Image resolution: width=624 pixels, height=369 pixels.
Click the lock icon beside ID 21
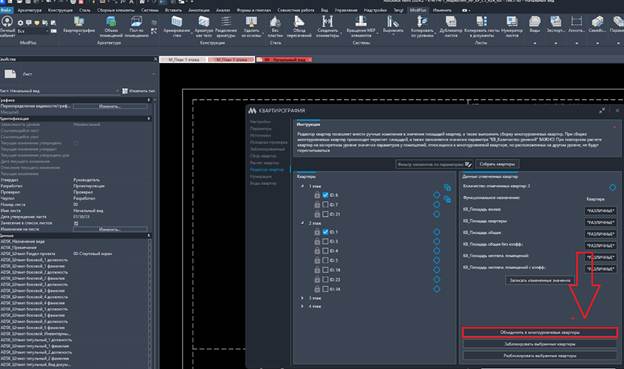(x=317, y=214)
